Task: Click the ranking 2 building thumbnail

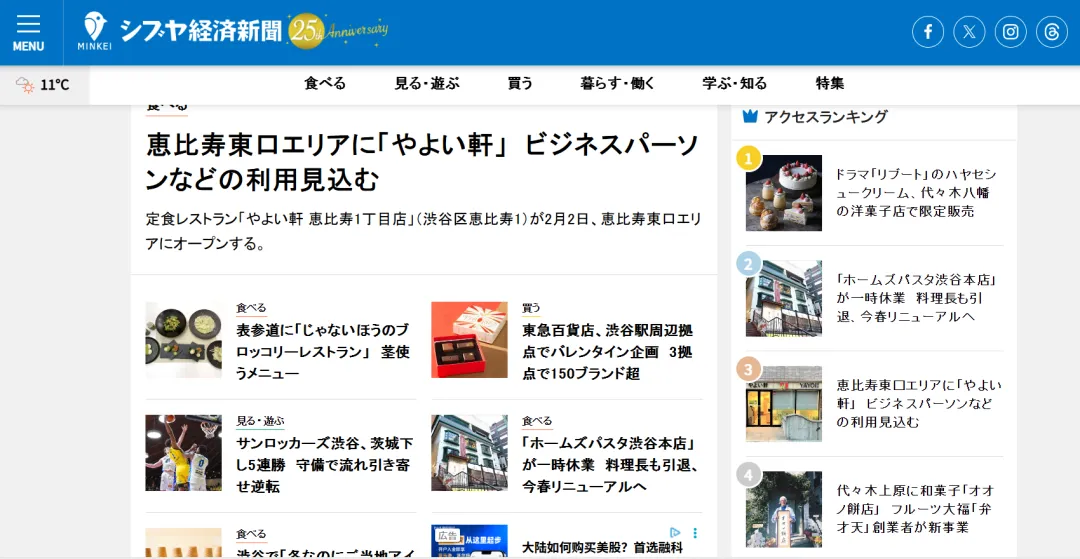Action: click(784, 298)
